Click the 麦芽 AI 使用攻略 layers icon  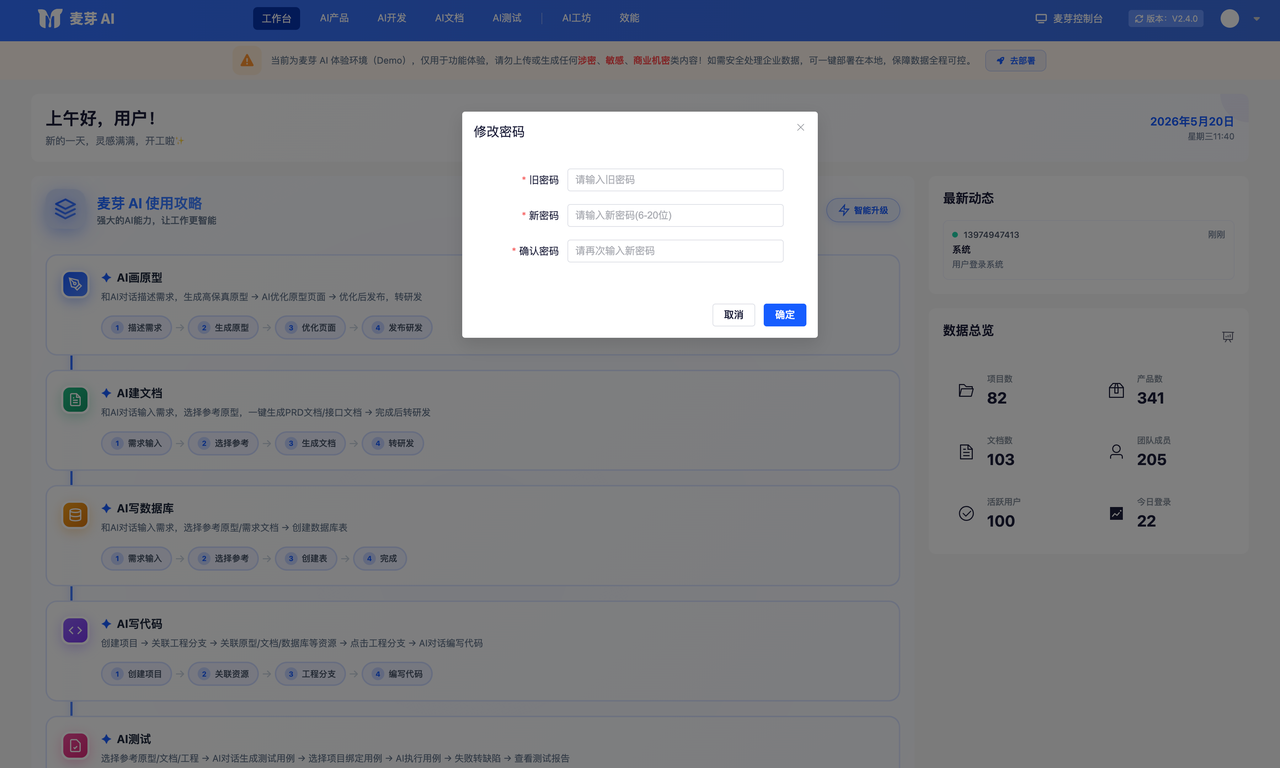[65, 209]
